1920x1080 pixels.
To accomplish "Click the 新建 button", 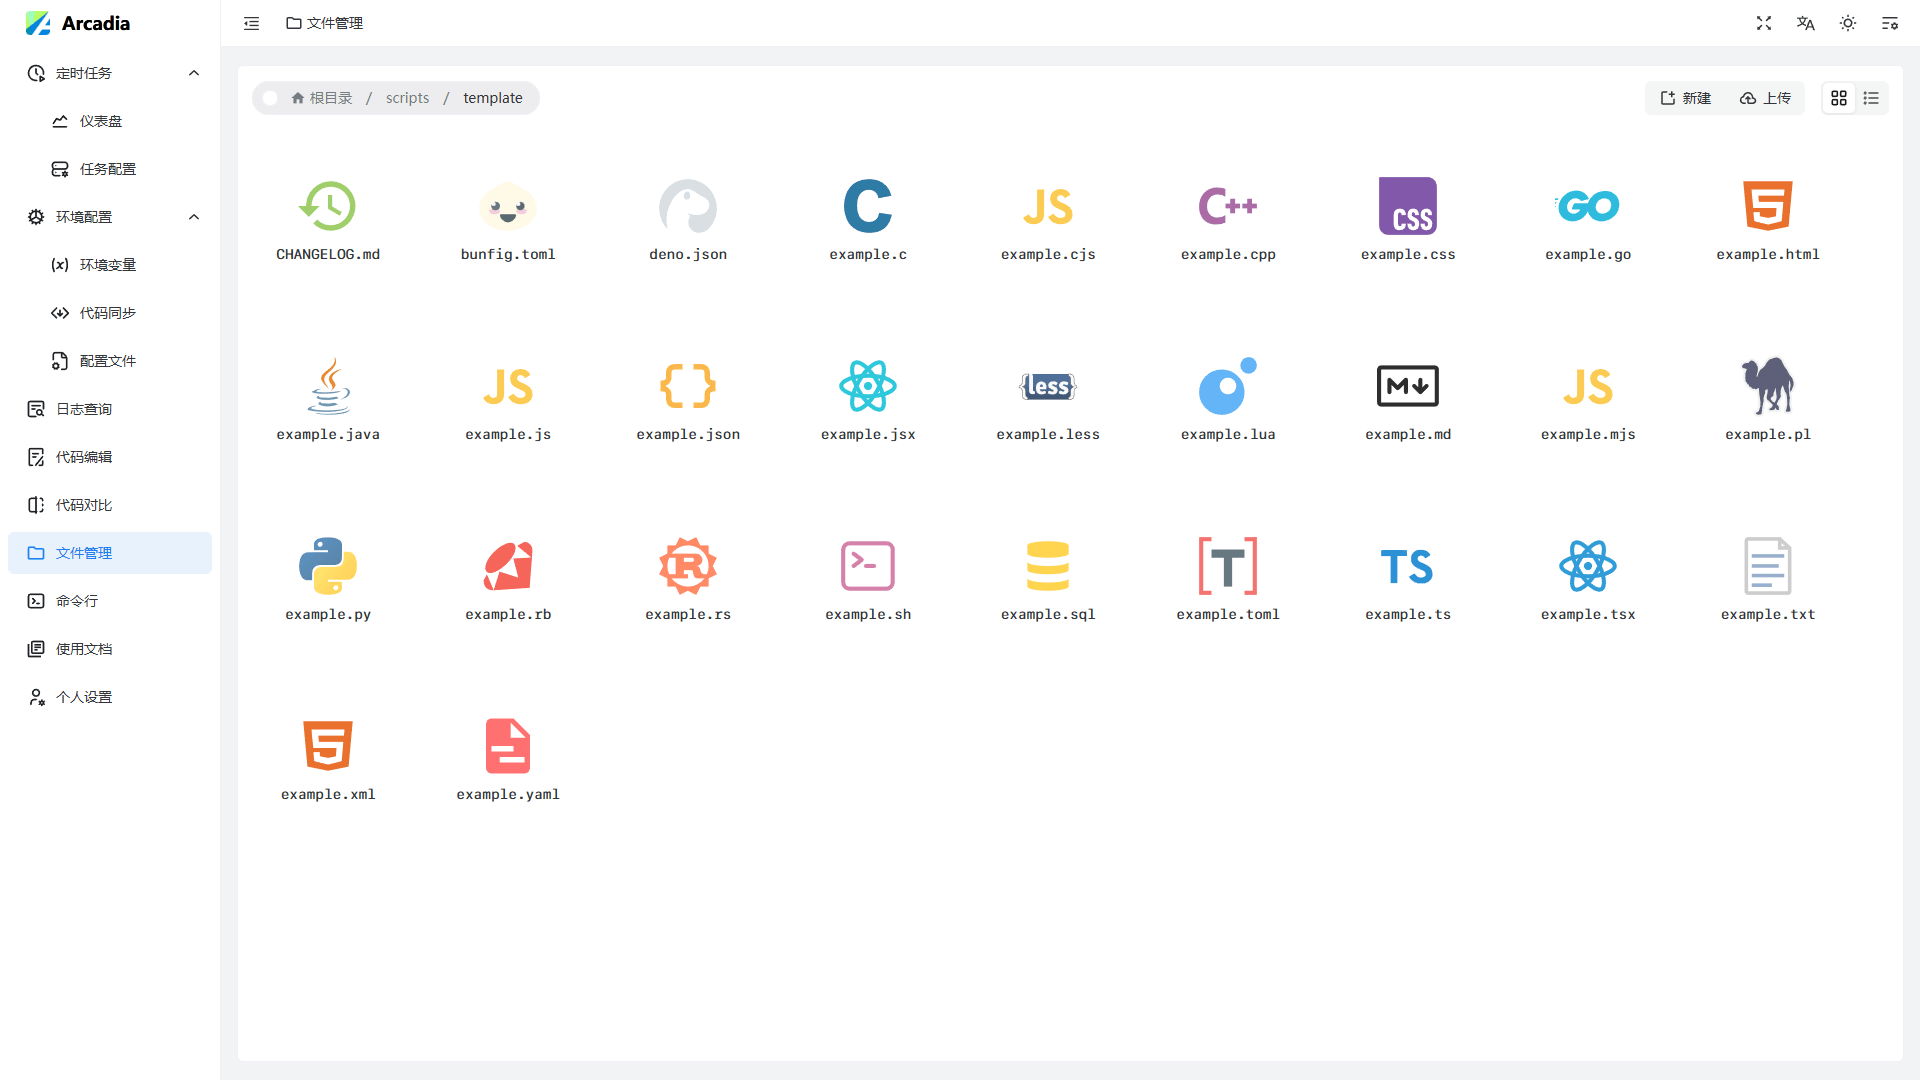I will (x=1686, y=98).
